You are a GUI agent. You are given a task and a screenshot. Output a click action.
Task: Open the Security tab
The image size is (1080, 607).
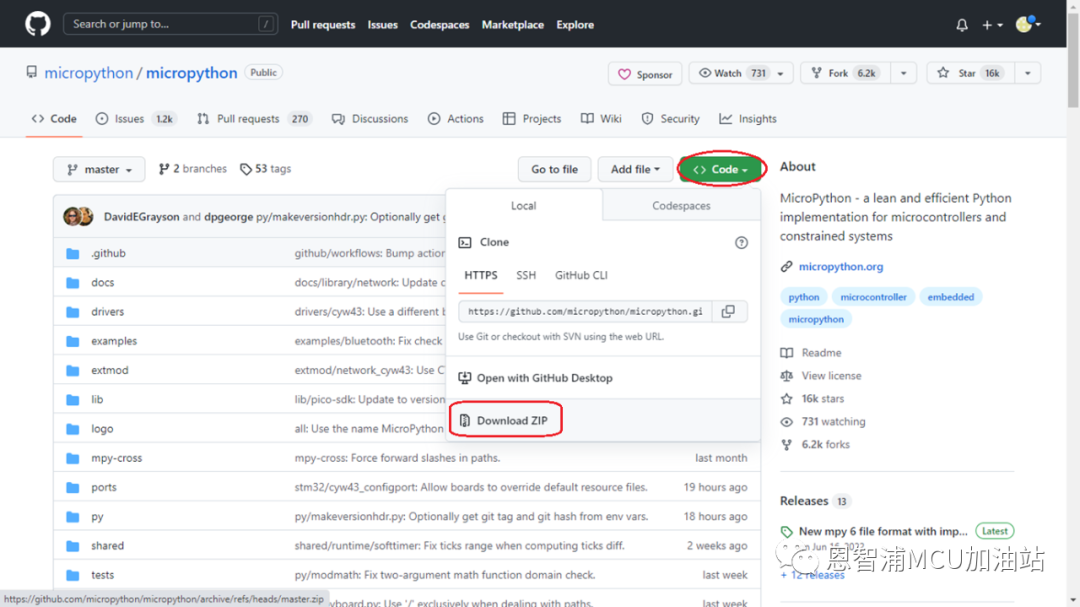coord(670,119)
